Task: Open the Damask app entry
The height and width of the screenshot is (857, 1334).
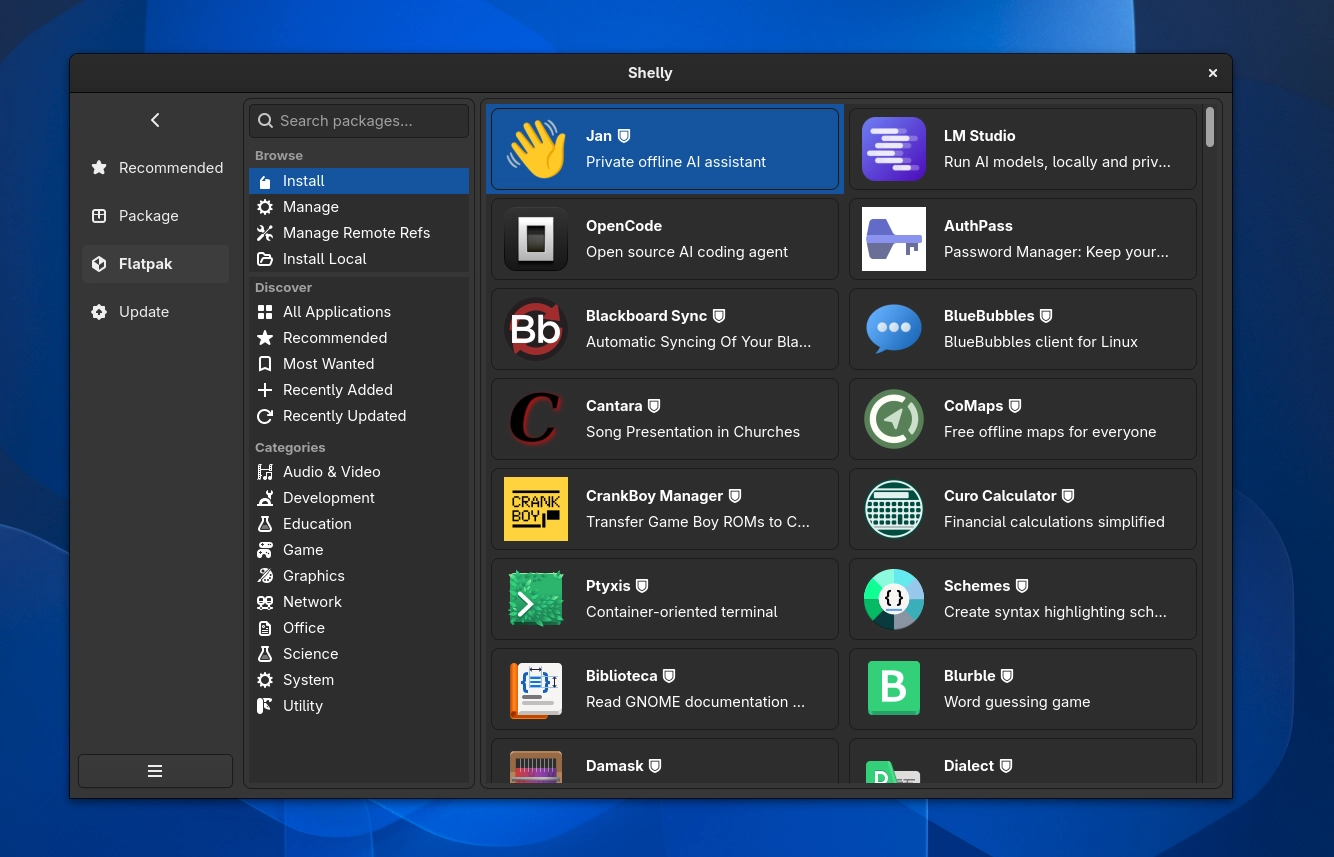Action: [x=665, y=761]
